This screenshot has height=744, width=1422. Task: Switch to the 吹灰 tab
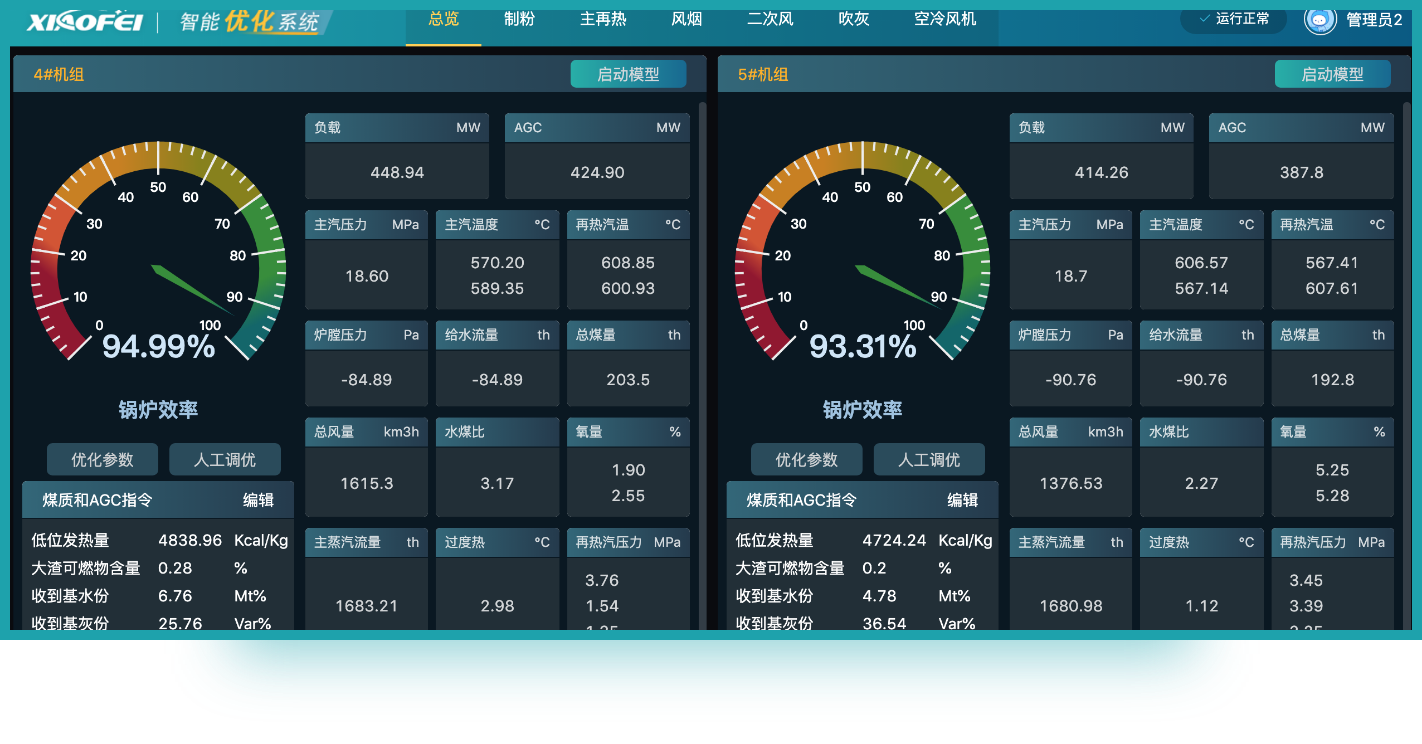(x=853, y=19)
